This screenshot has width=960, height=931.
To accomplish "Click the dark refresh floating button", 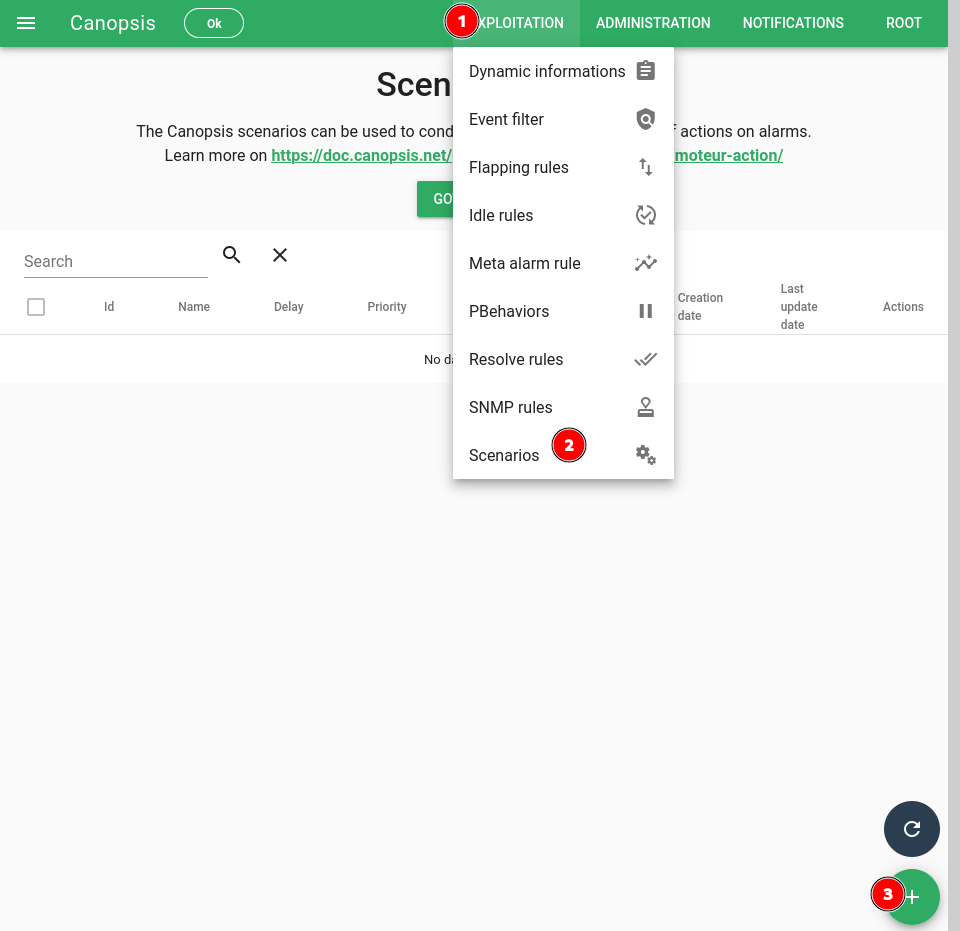I will [x=912, y=829].
